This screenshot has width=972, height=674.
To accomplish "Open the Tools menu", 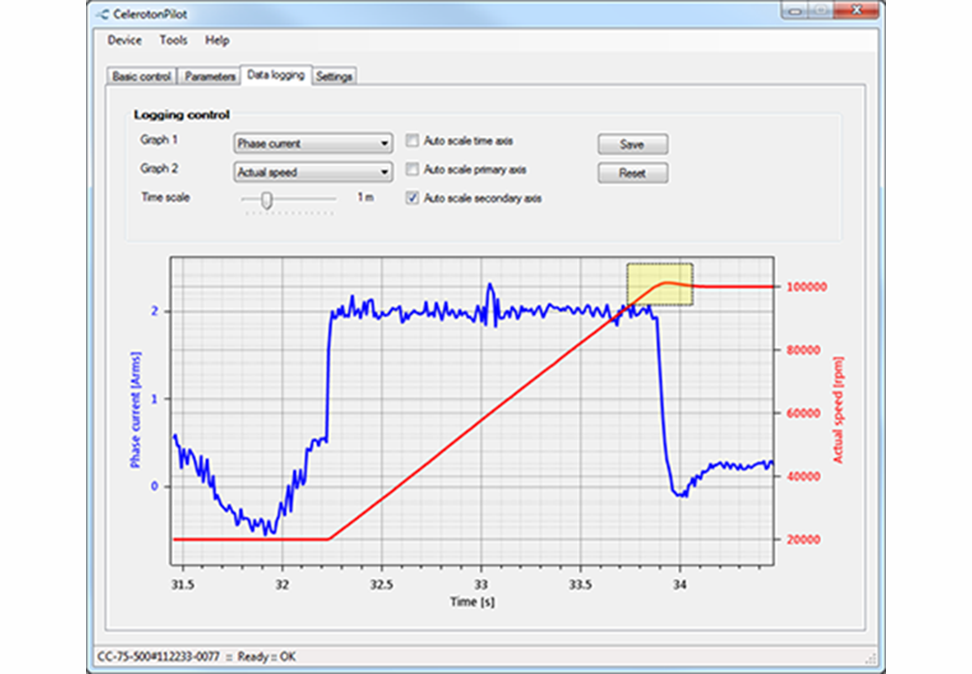I will [x=173, y=41].
